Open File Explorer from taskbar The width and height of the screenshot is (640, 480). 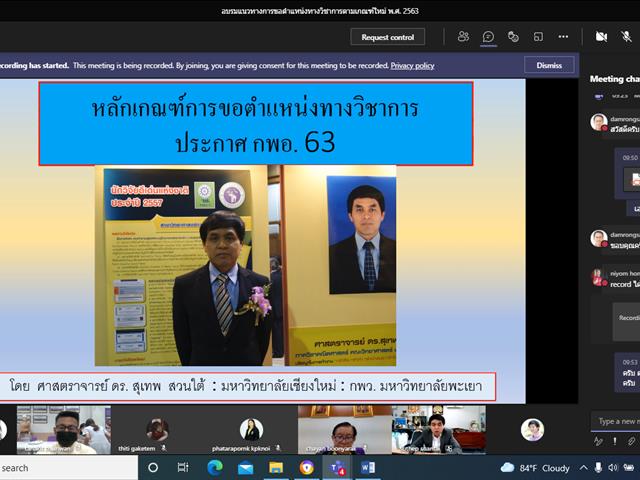(276, 468)
